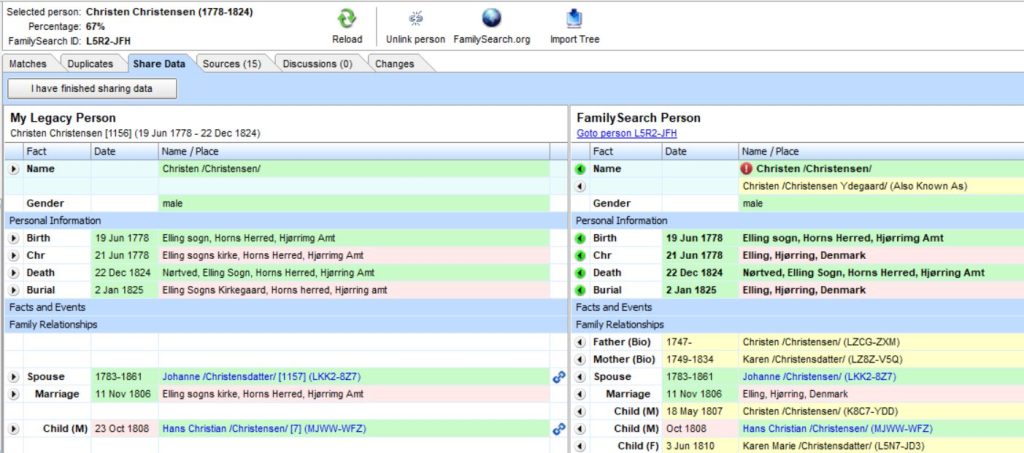The width and height of the screenshot is (1024, 453).
Task: Click the Reload icon
Action: point(347,18)
